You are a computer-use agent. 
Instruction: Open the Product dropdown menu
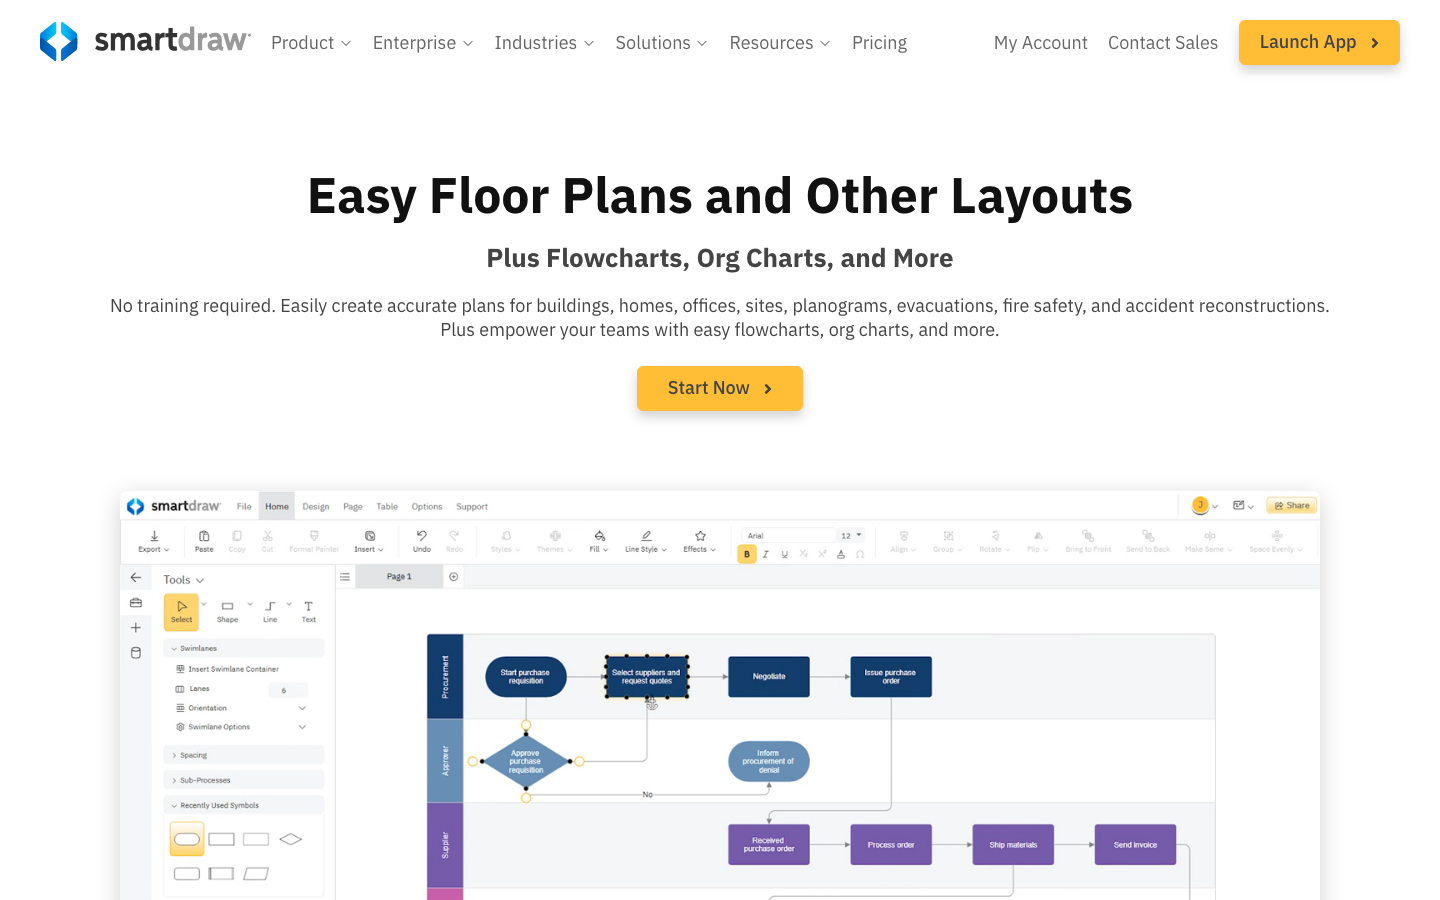tap(311, 43)
